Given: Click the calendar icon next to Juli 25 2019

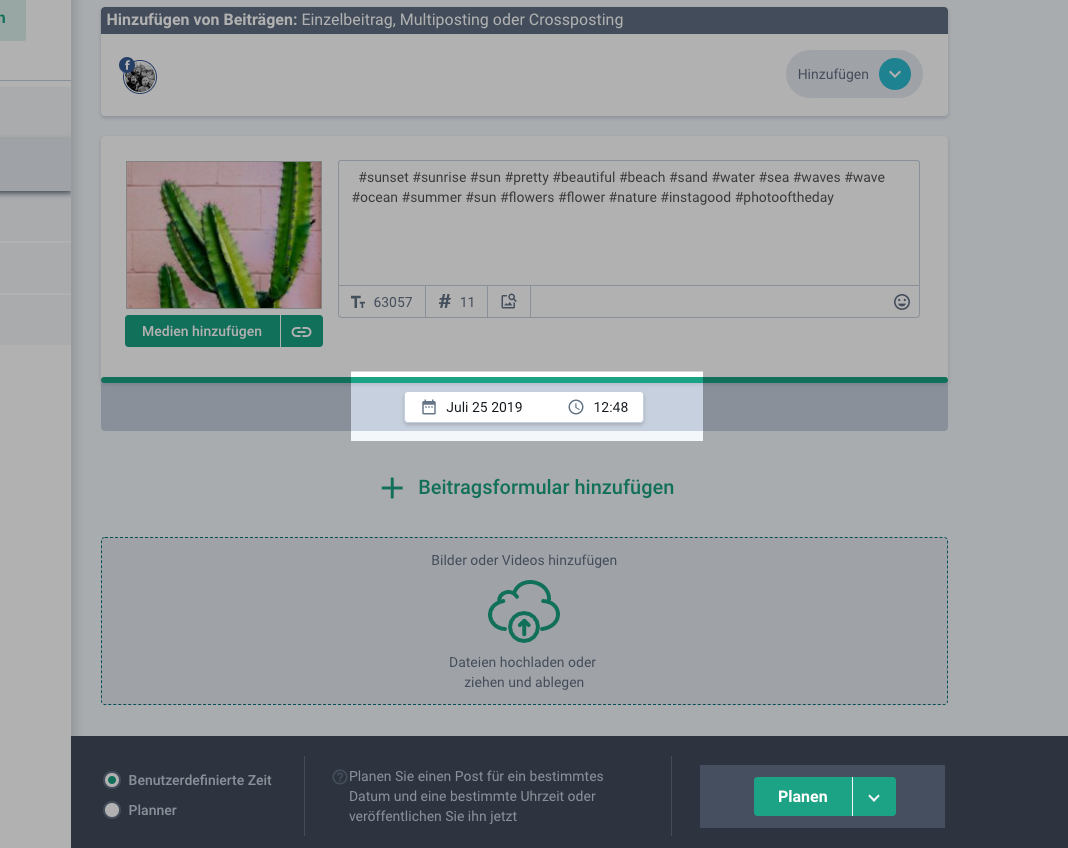Looking at the screenshot, I should [x=429, y=407].
